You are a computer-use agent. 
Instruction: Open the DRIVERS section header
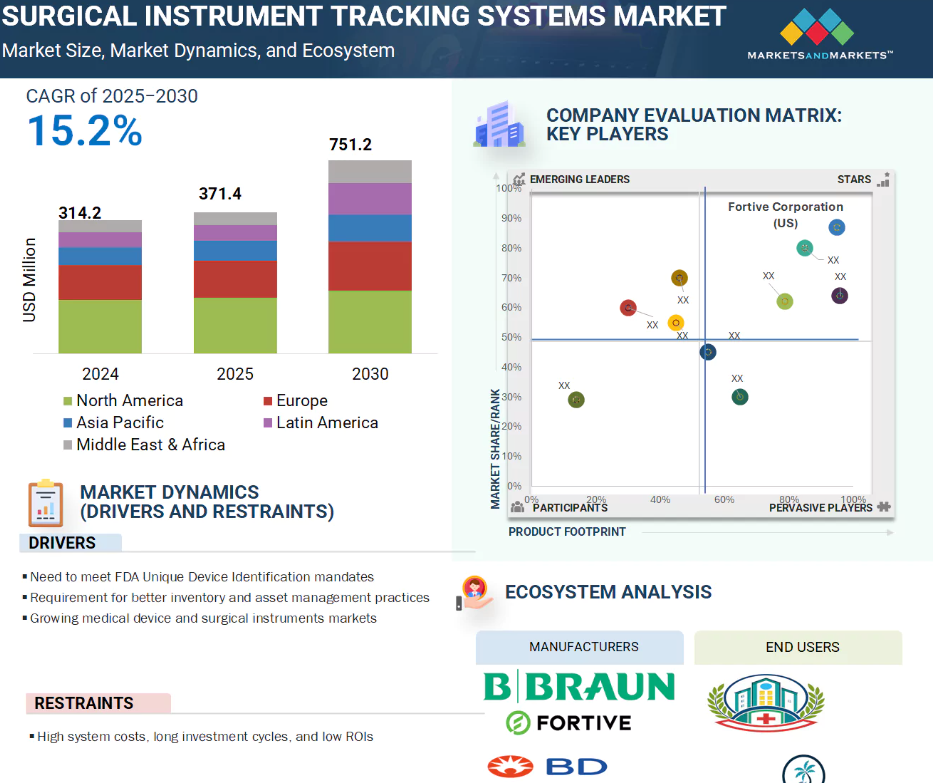(70, 543)
